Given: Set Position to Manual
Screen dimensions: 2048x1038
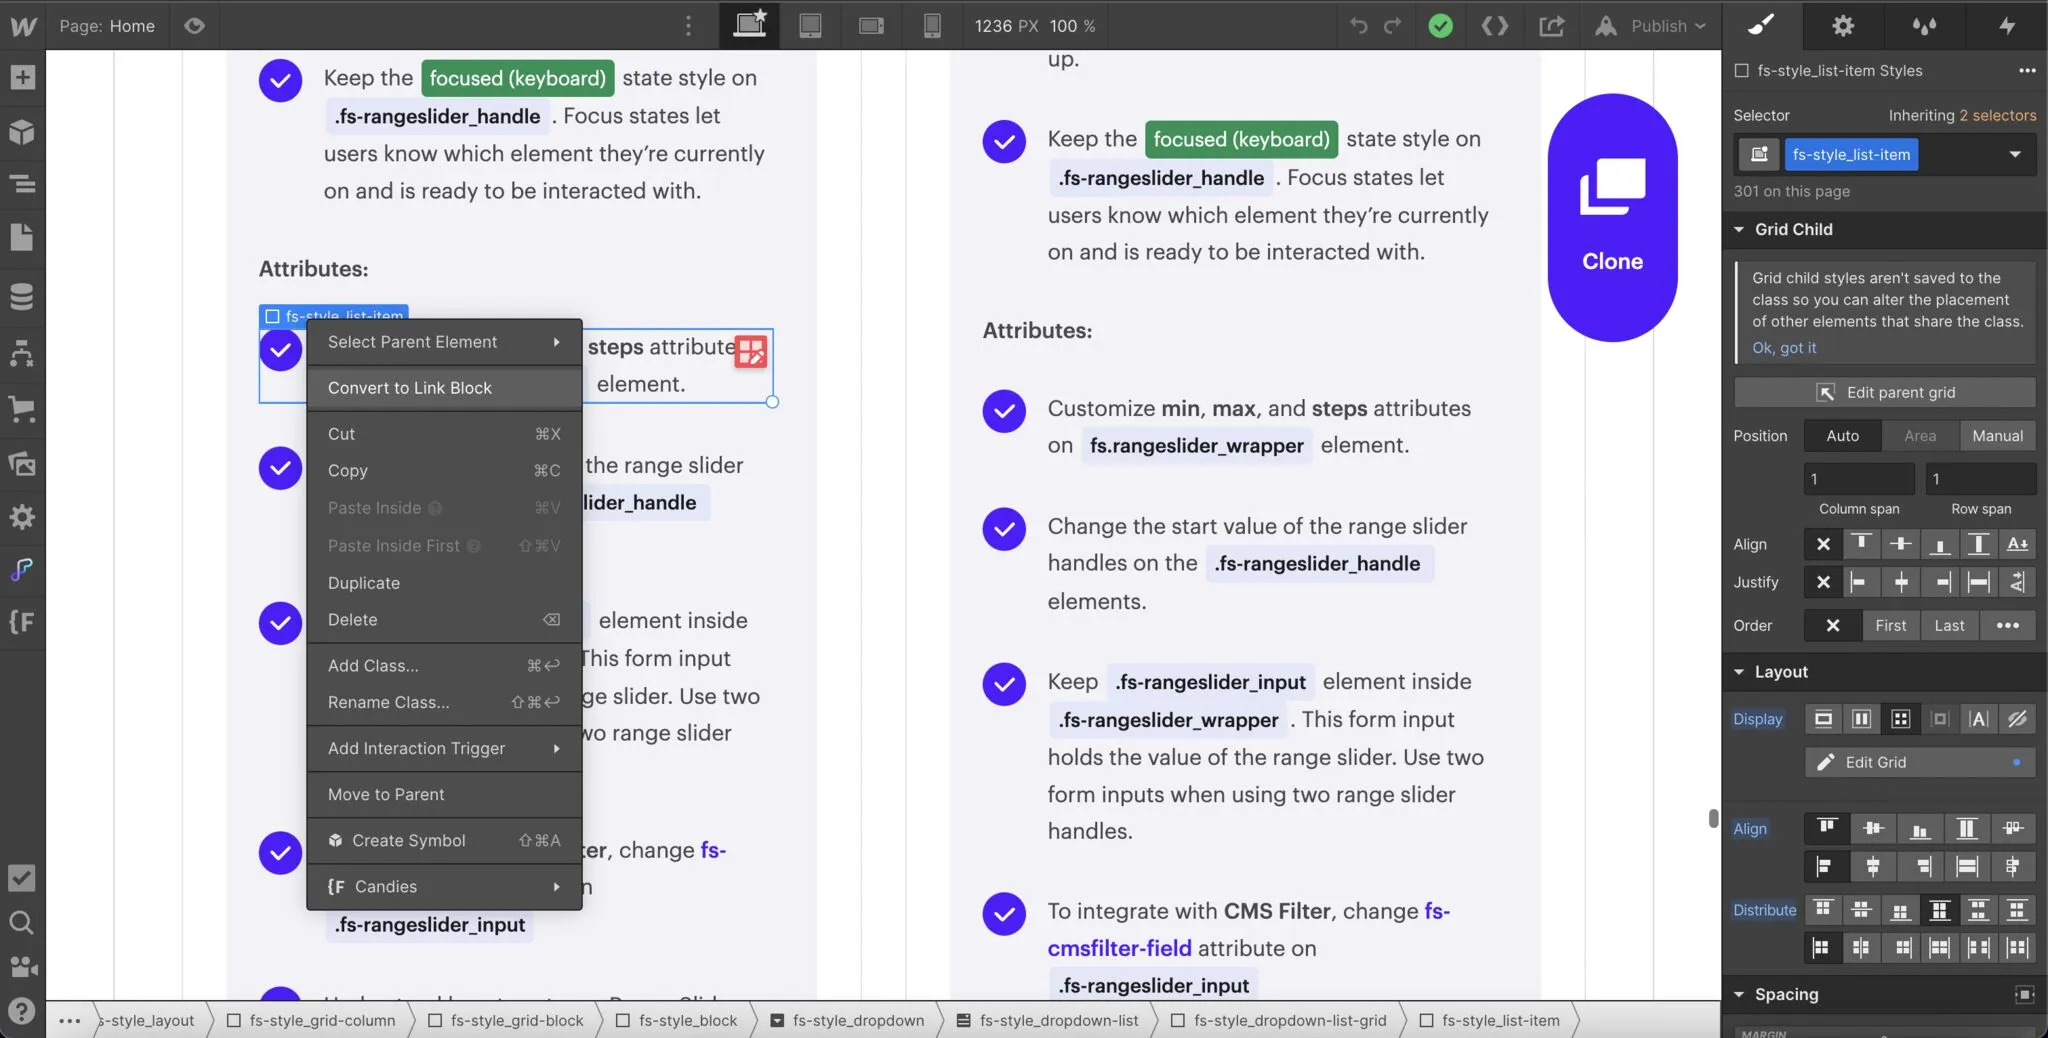Looking at the screenshot, I should 1997,436.
